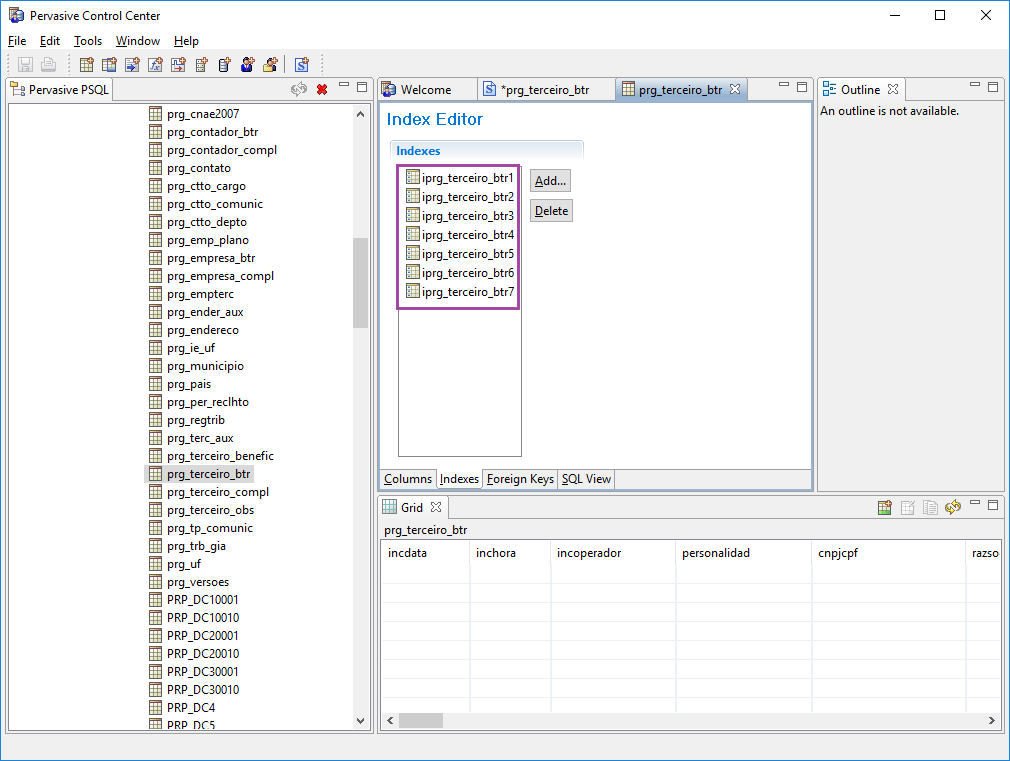Refresh the Grid using yellow arrows icon
The image size is (1010, 761).
[x=953, y=508]
